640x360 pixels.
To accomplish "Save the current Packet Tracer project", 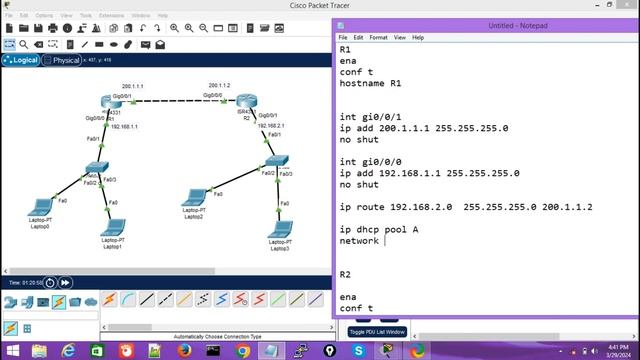I will click(x=38, y=28).
